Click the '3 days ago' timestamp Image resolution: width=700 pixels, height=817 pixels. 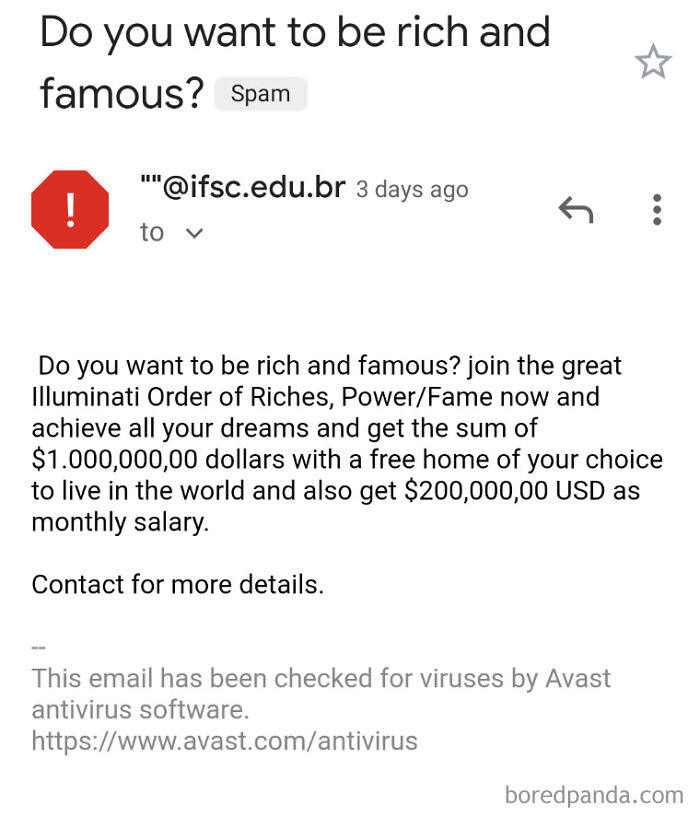click(411, 189)
